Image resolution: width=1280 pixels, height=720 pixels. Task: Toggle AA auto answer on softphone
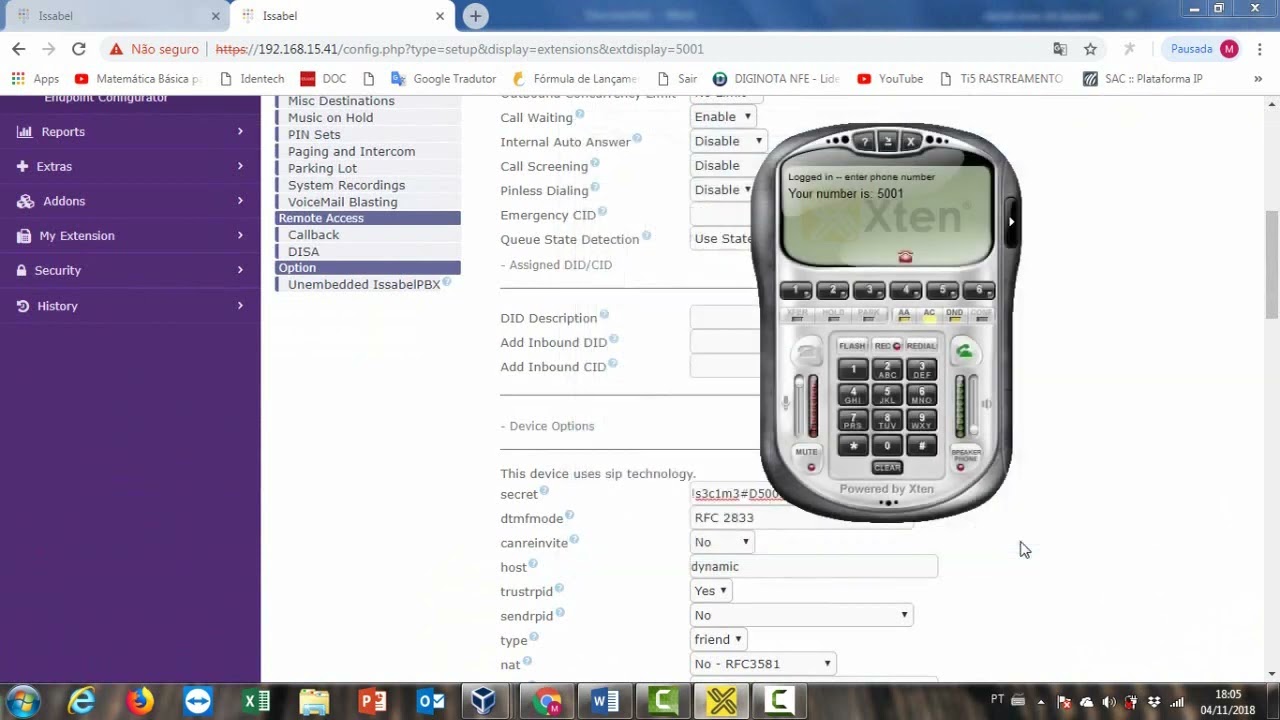click(x=904, y=315)
